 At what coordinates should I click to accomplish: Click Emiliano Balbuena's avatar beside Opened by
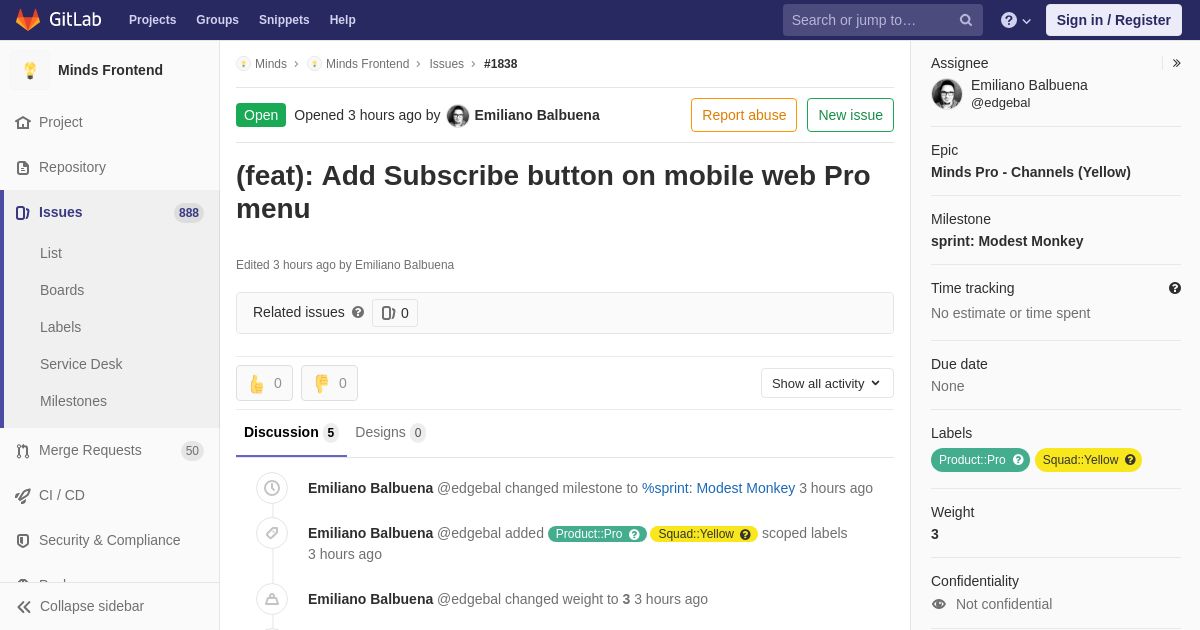(x=458, y=115)
